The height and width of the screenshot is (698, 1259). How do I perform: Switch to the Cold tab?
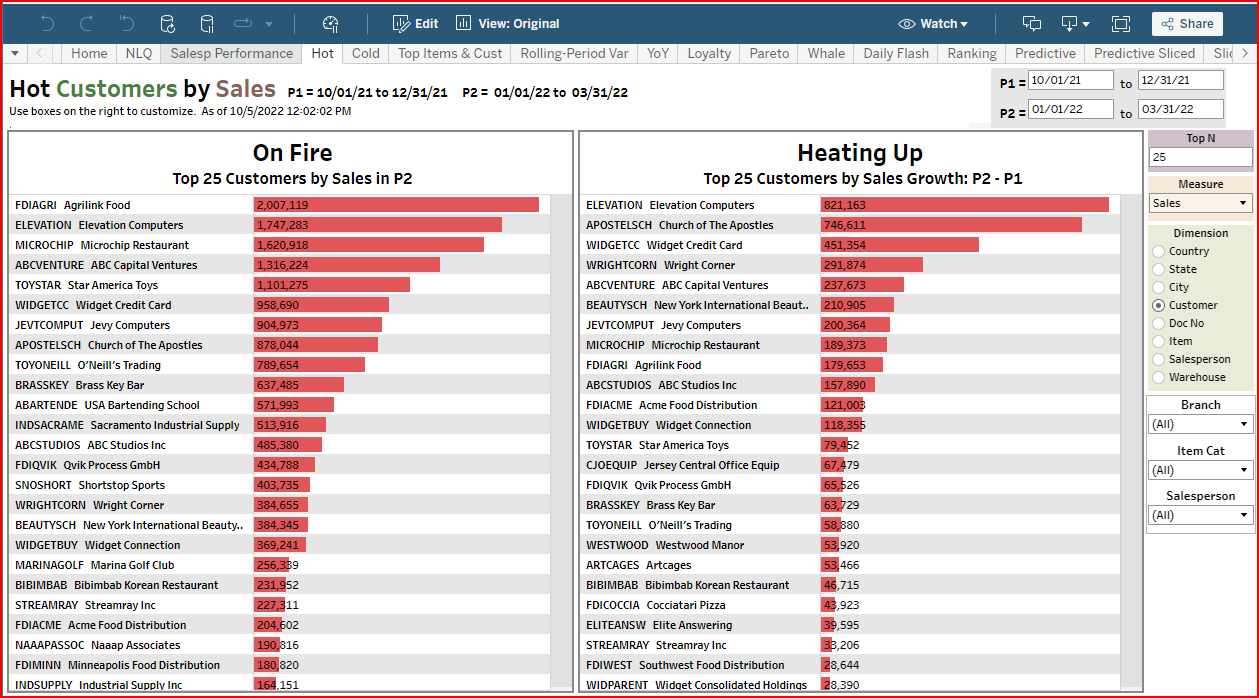pyautogui.click(x=366, y=54)
